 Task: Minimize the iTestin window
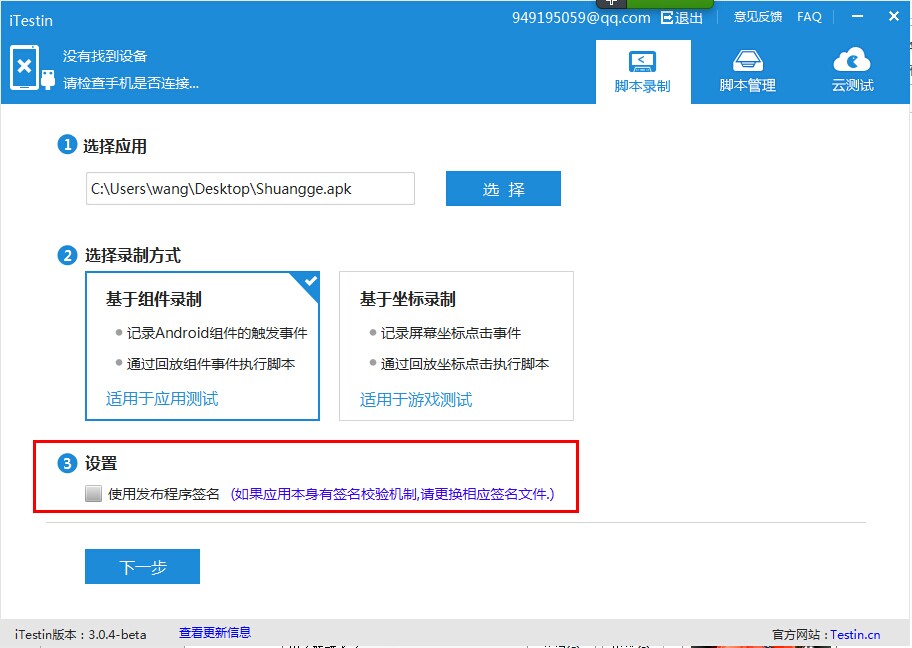tap(857, 16)
